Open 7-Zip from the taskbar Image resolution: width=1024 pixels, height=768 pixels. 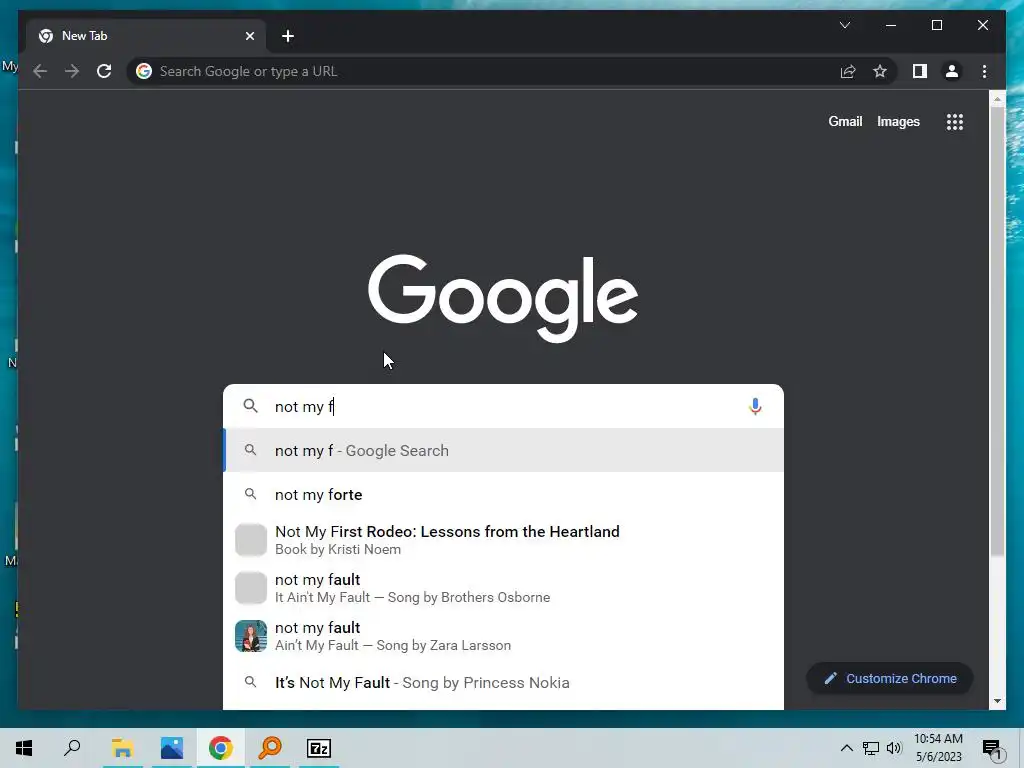319,748
